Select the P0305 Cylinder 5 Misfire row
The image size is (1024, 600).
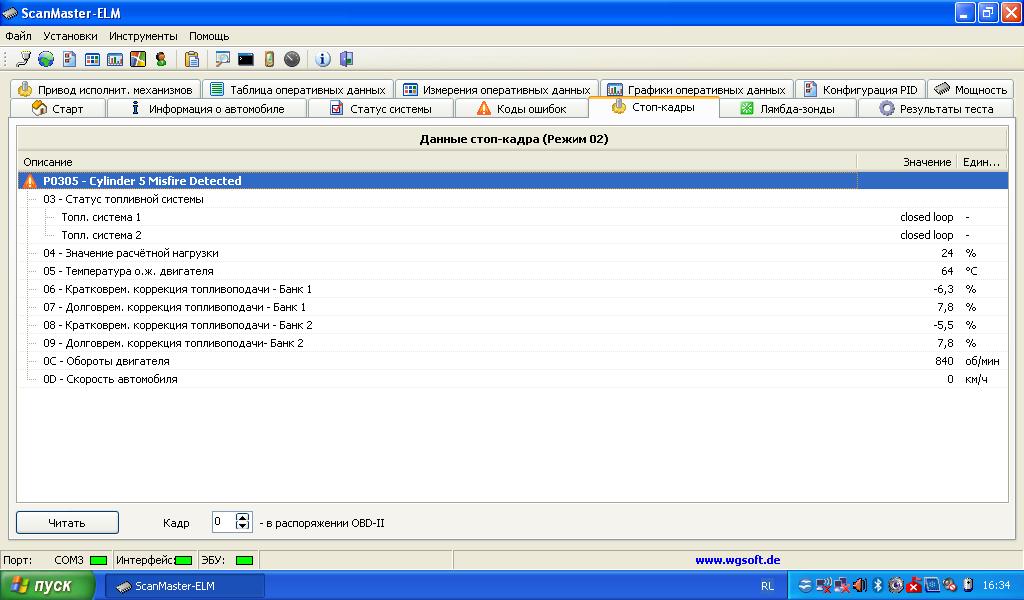coord(142,181)
